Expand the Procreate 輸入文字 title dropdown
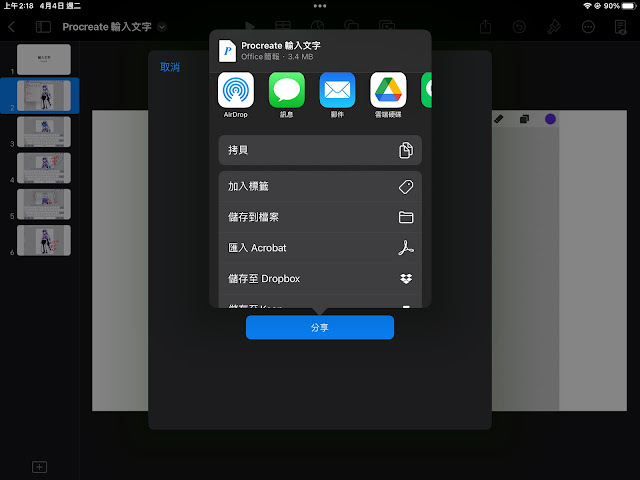The height and width of the screenshot is (480, 640). tap(162, 27)
